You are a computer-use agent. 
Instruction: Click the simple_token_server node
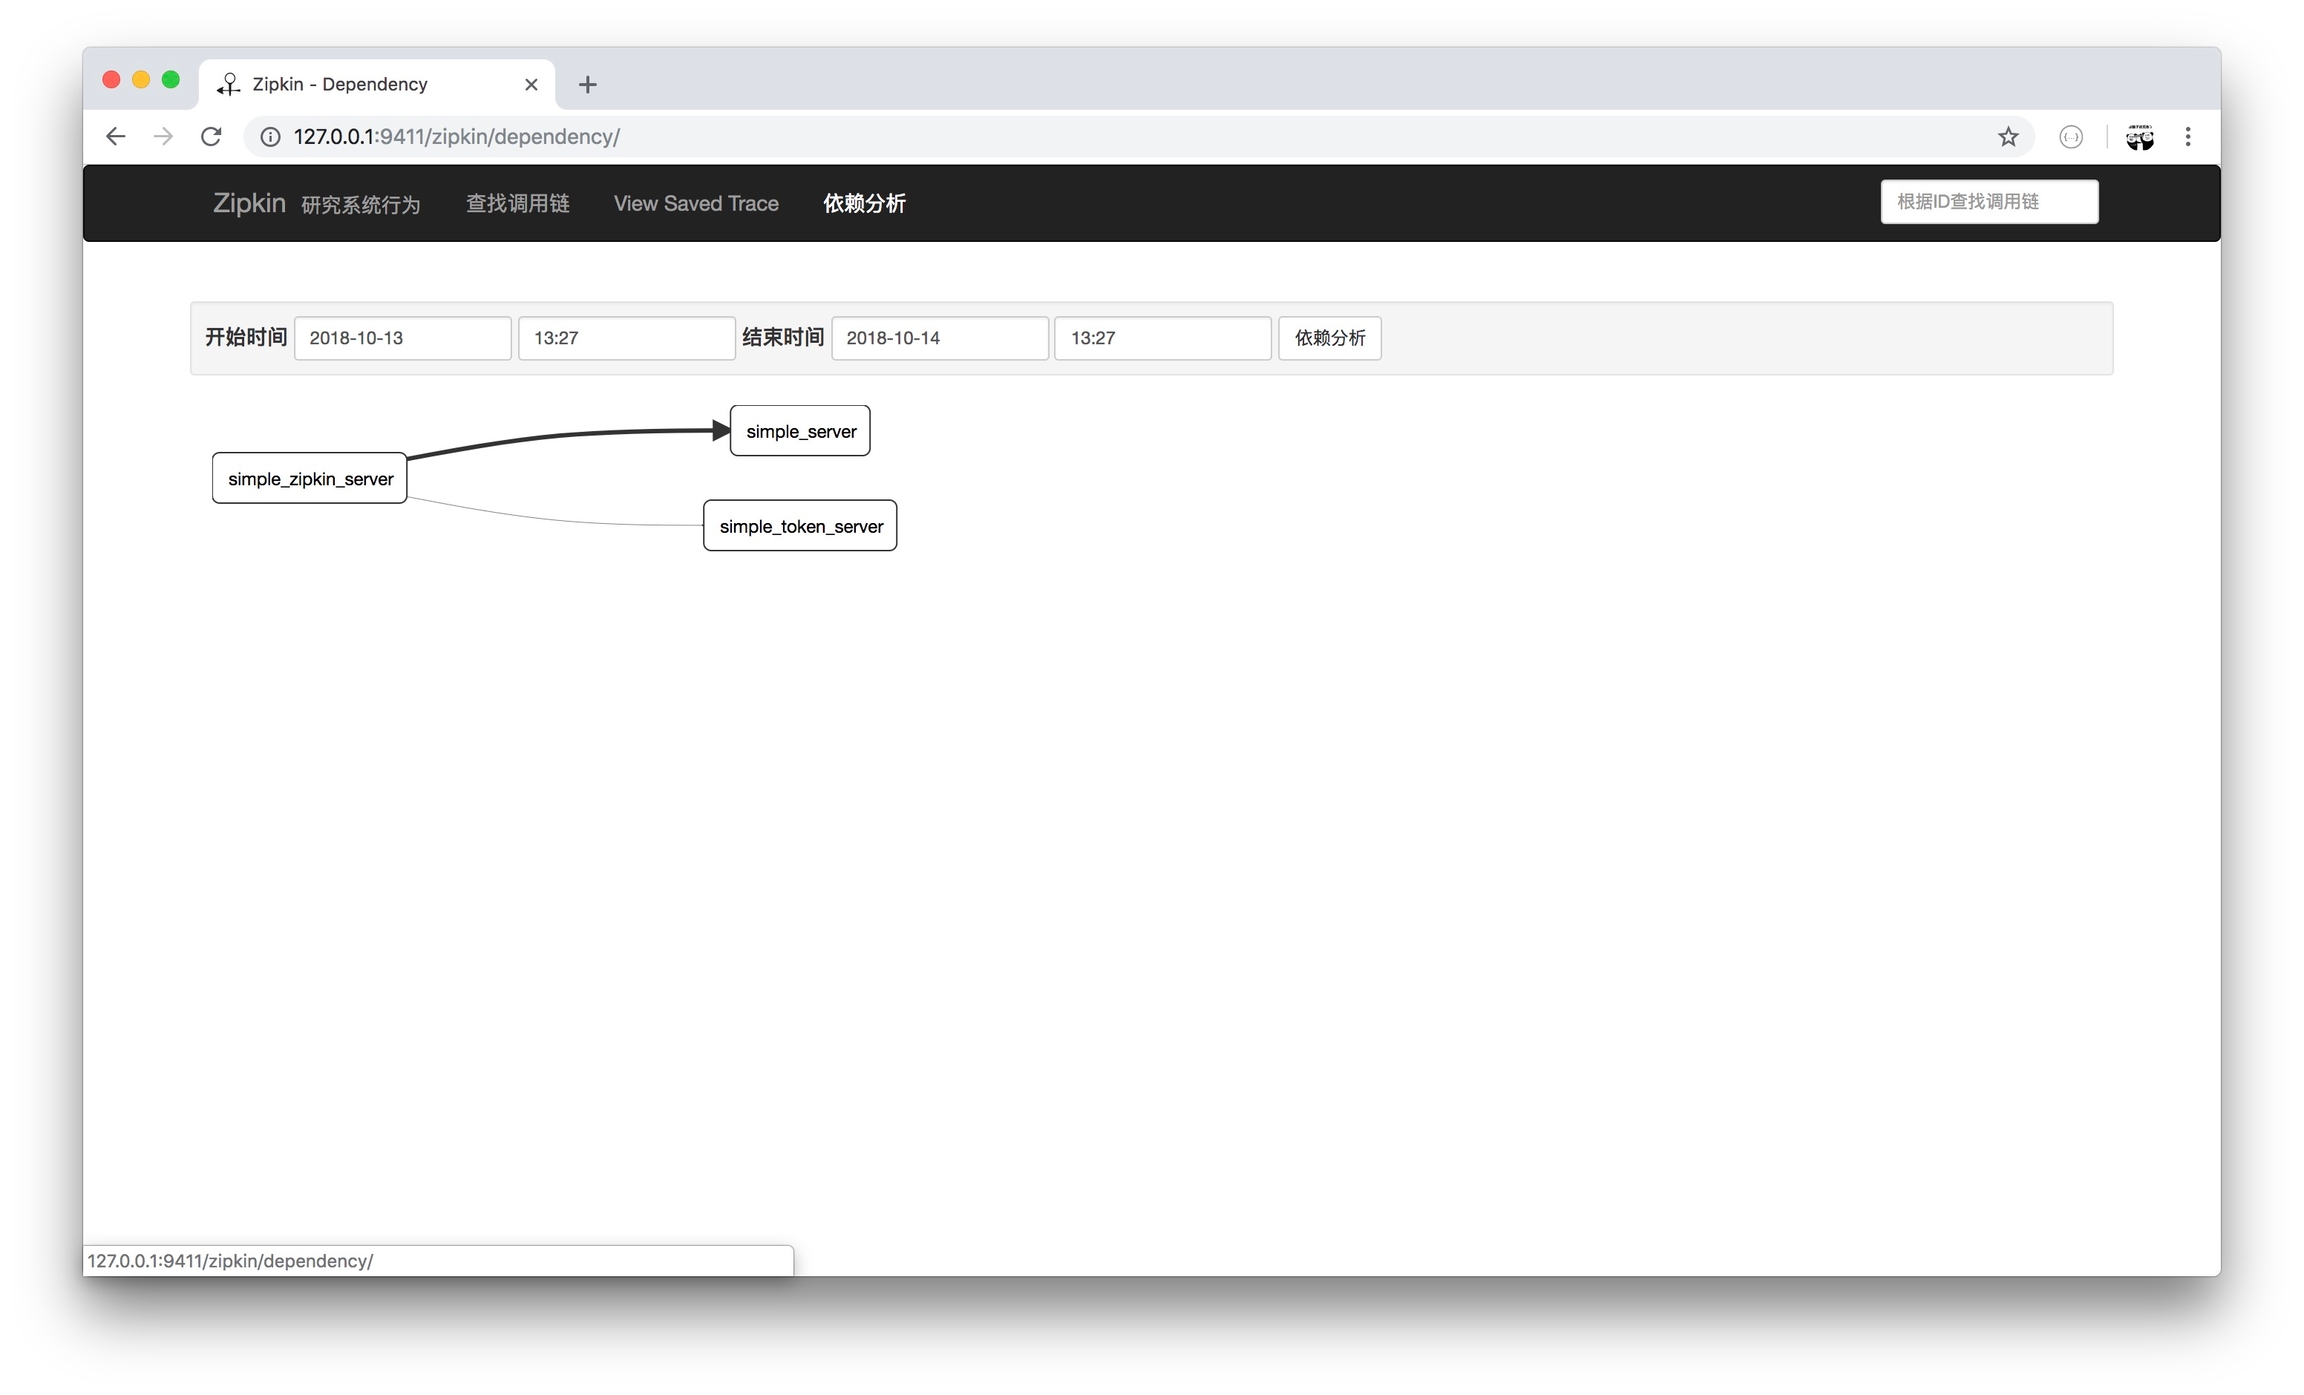pyautogui.click(x=800, y=526)
